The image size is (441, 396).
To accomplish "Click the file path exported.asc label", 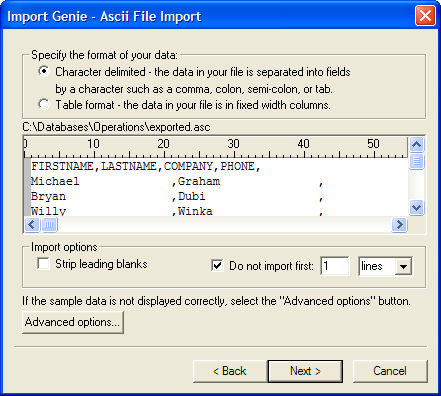I will (x=116, y=127).
